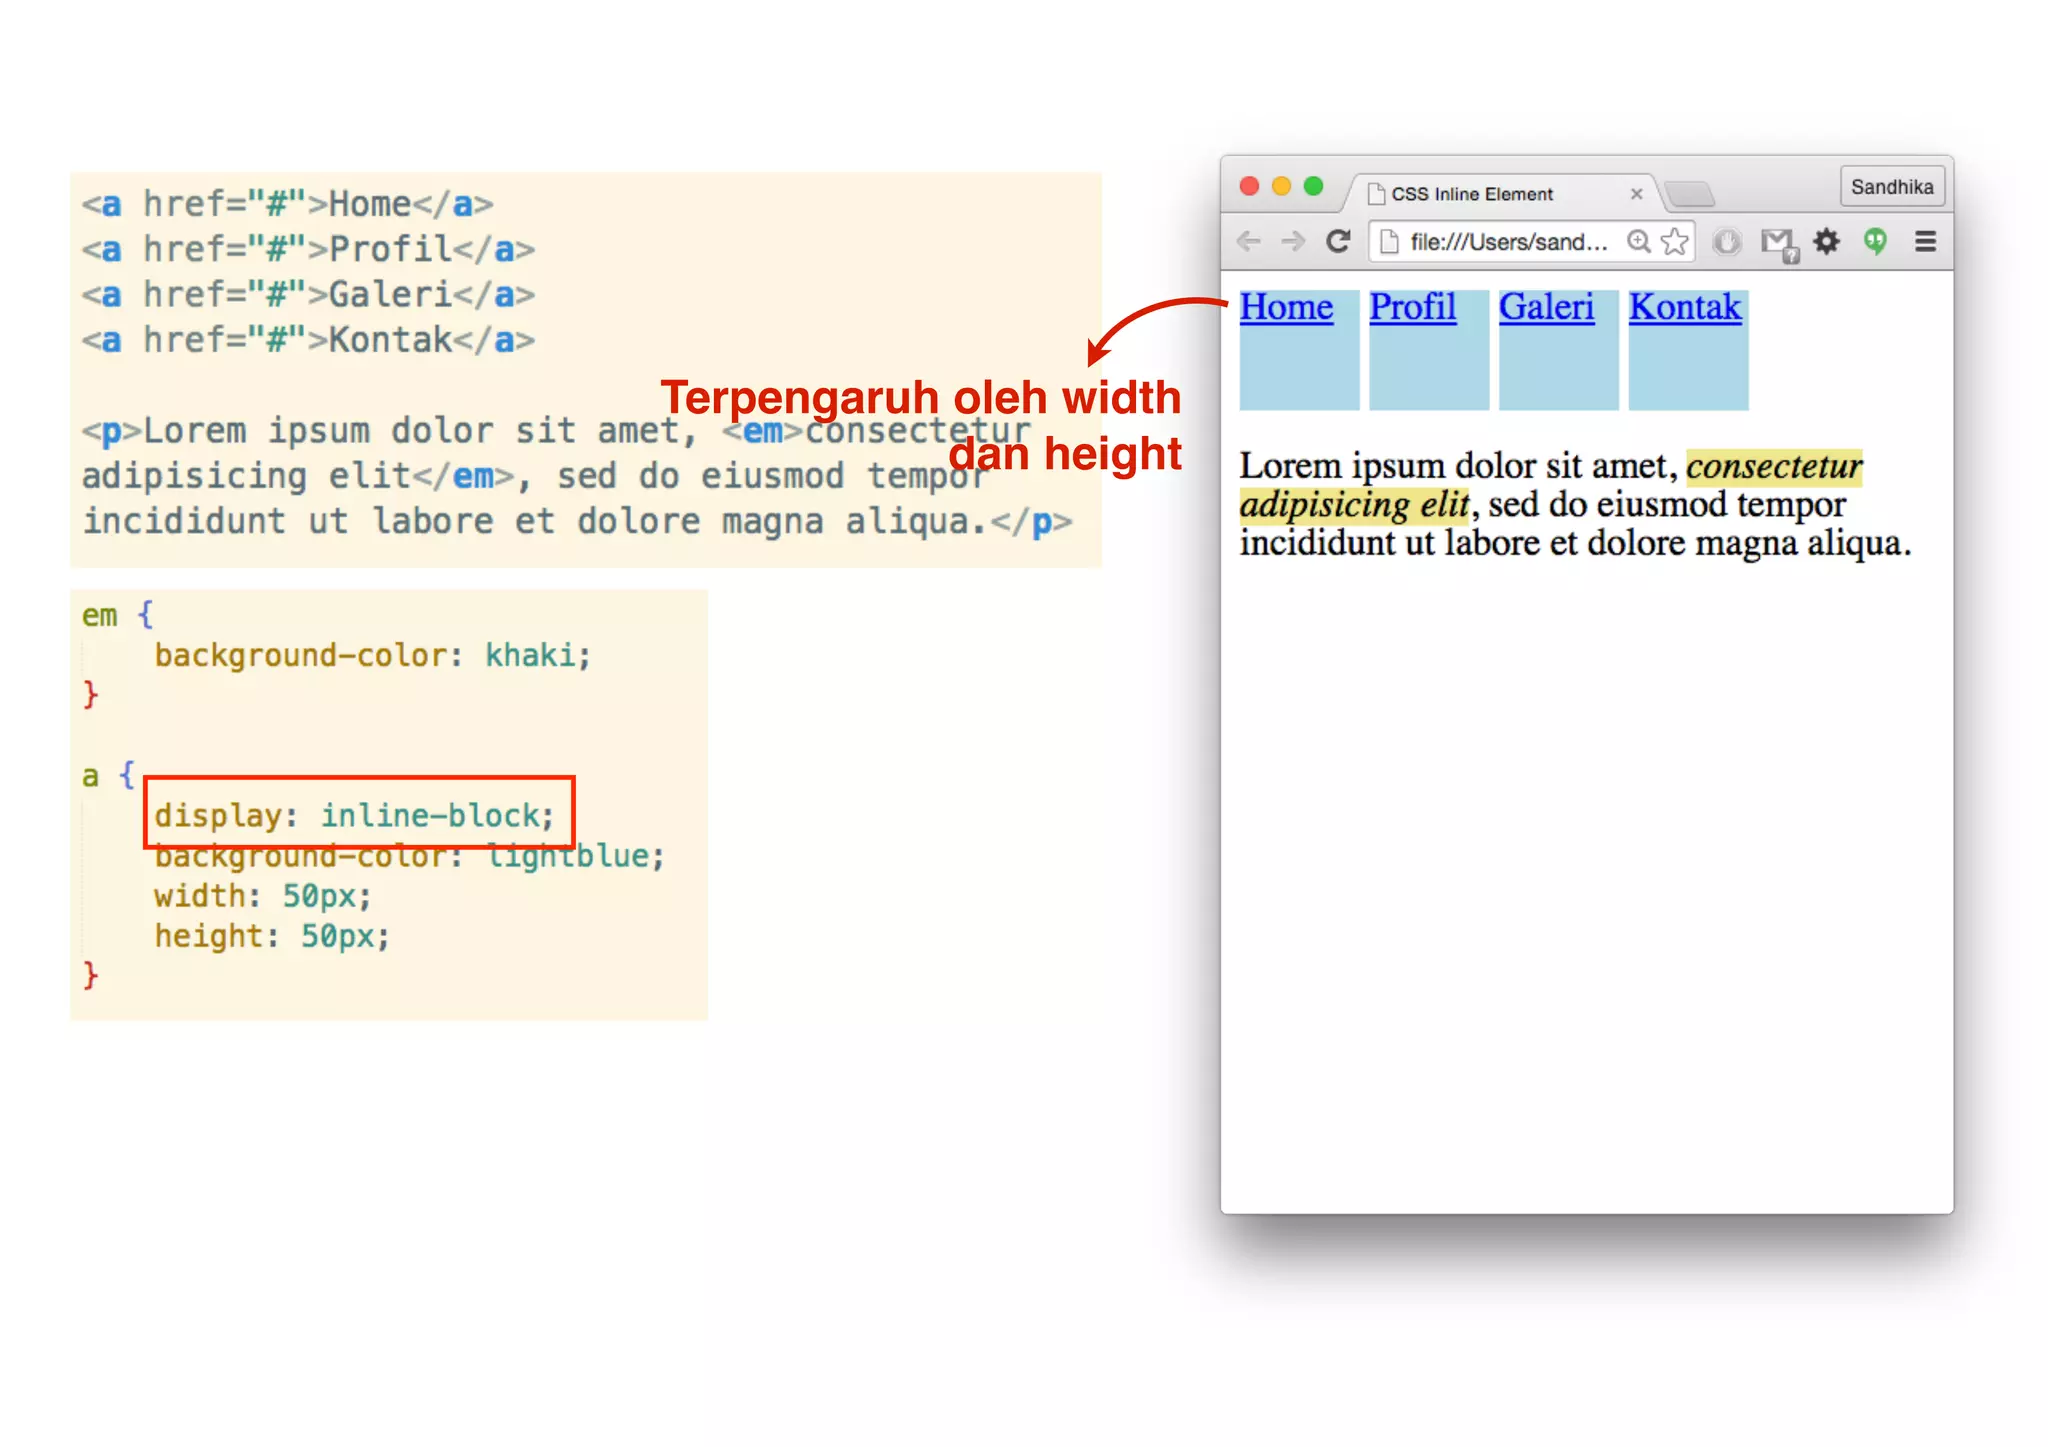The height and width of the screenshot is (1447, 2048).
Task: Reload the page with the refresh icon
Action: pos(1338,241)
